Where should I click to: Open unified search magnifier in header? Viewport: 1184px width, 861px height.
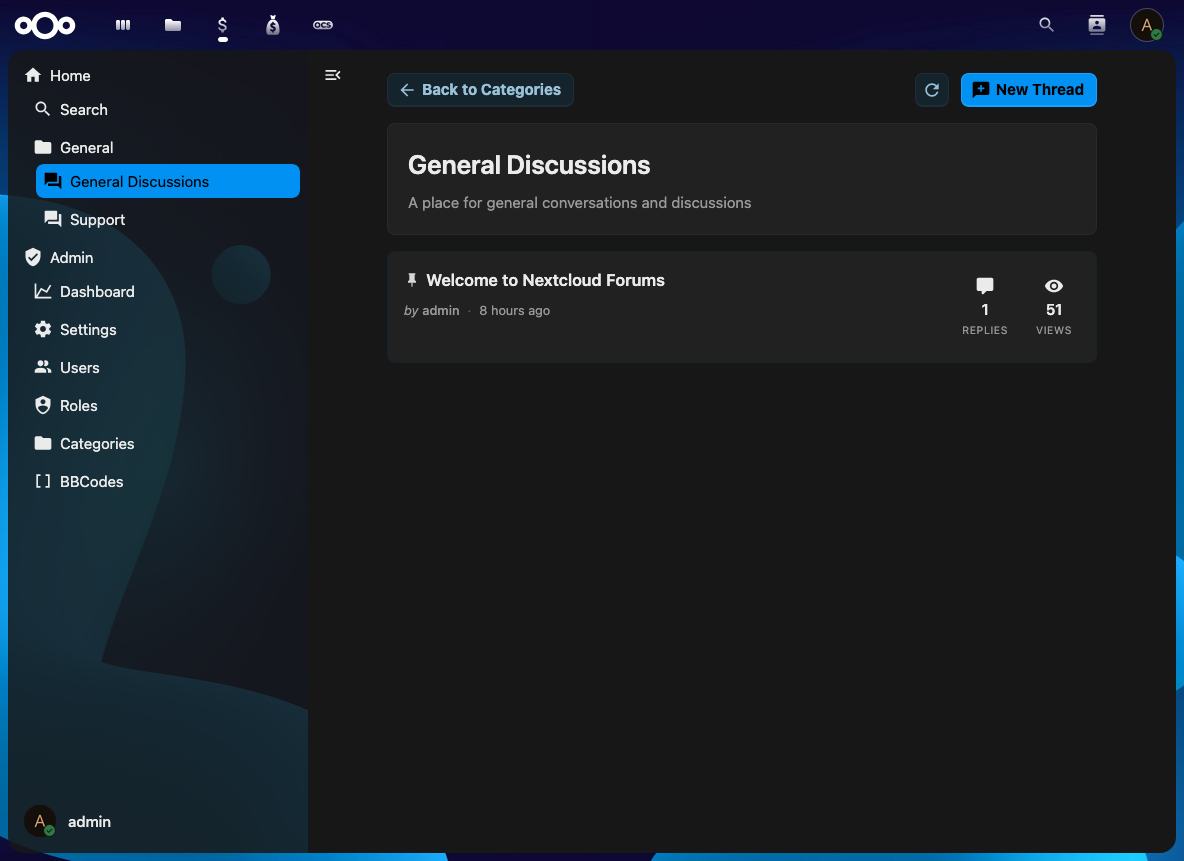pyautogui.click(x=1046, y=25)
